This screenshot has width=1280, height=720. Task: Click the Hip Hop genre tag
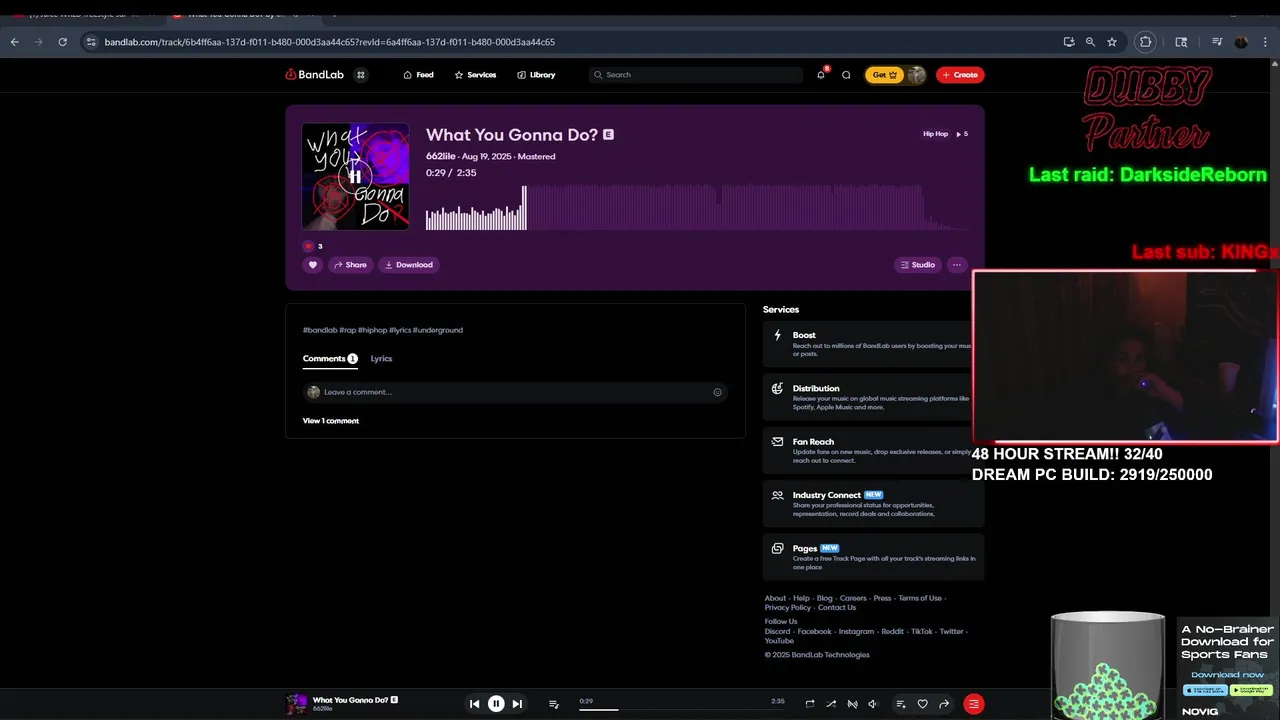point(935,134)
